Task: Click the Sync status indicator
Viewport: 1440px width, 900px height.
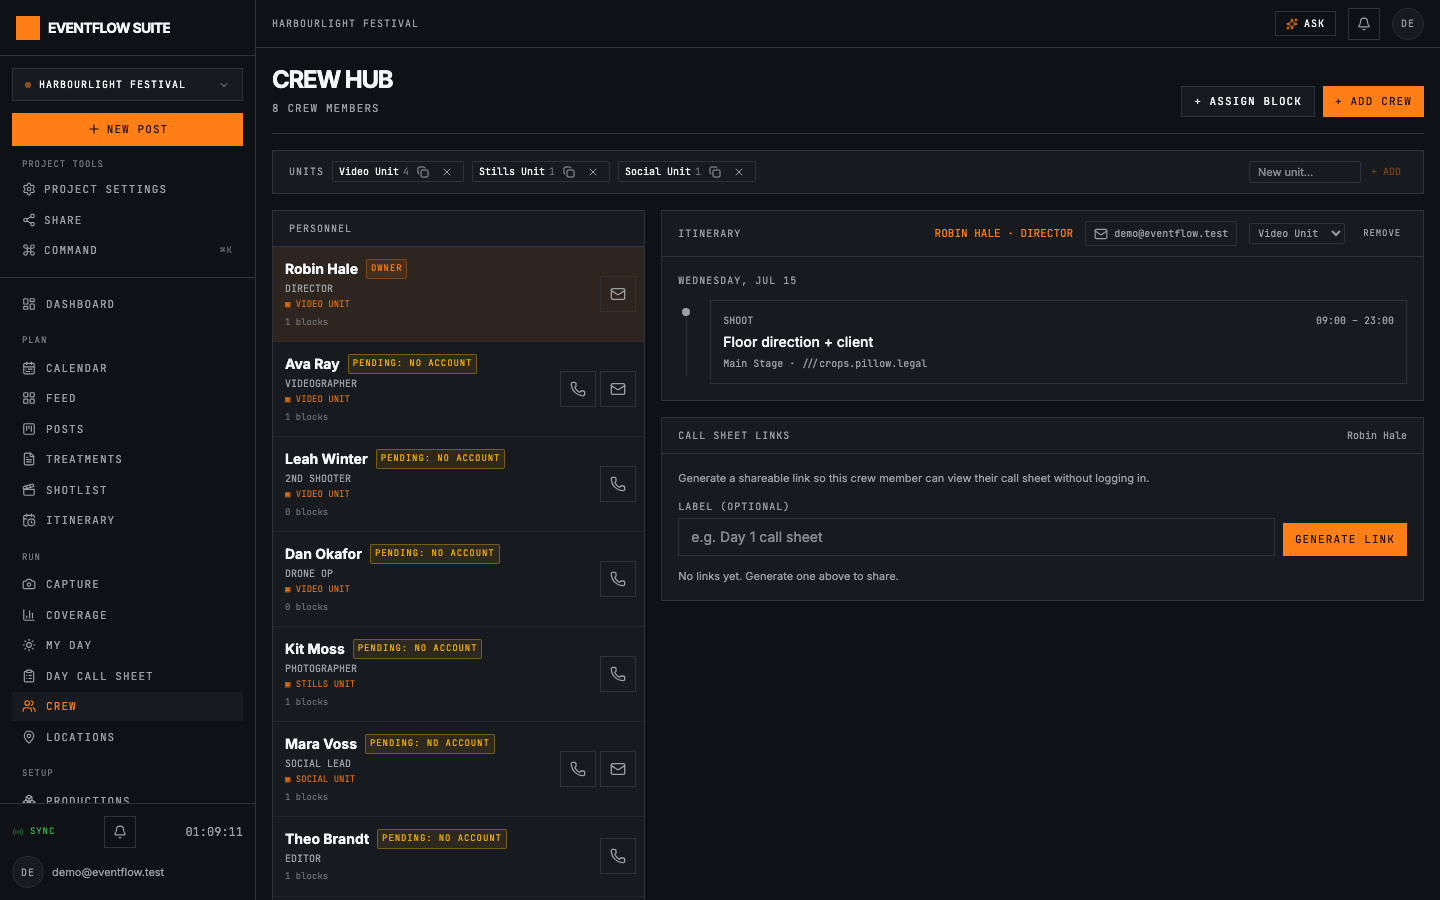Action: pos(34,832)
